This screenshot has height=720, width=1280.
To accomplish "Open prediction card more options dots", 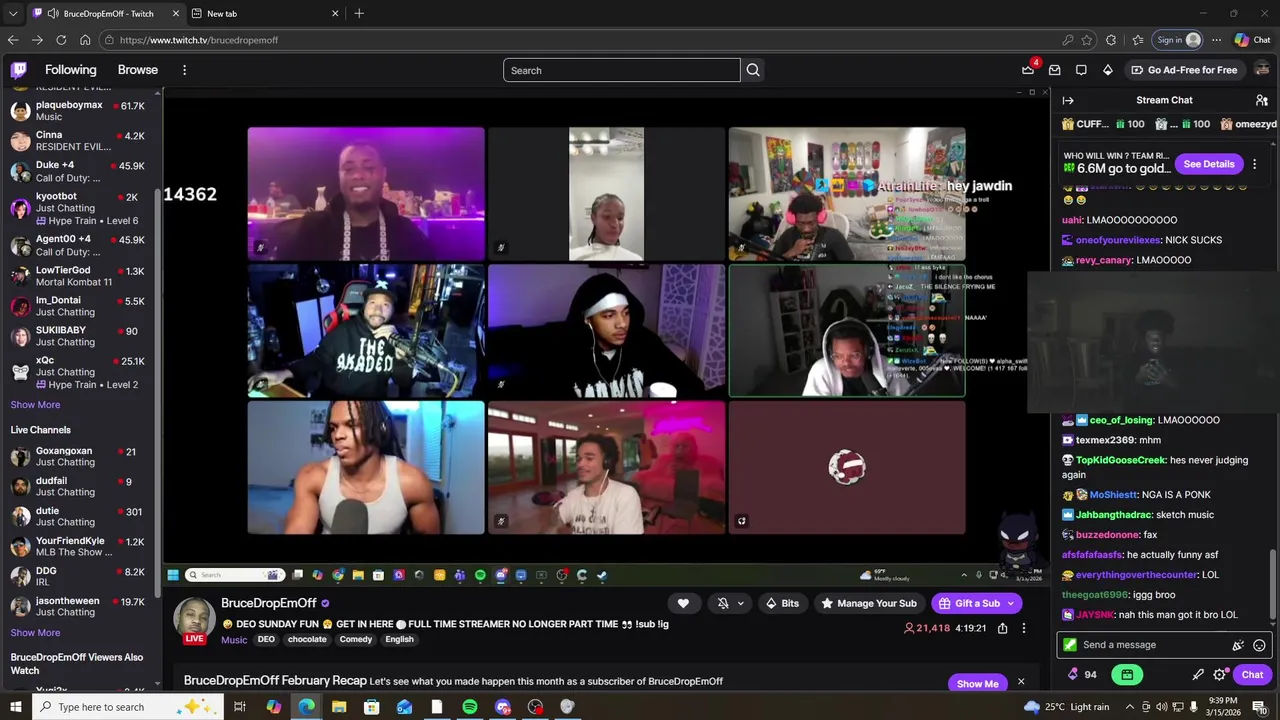I will click(x=1254, y=164).
